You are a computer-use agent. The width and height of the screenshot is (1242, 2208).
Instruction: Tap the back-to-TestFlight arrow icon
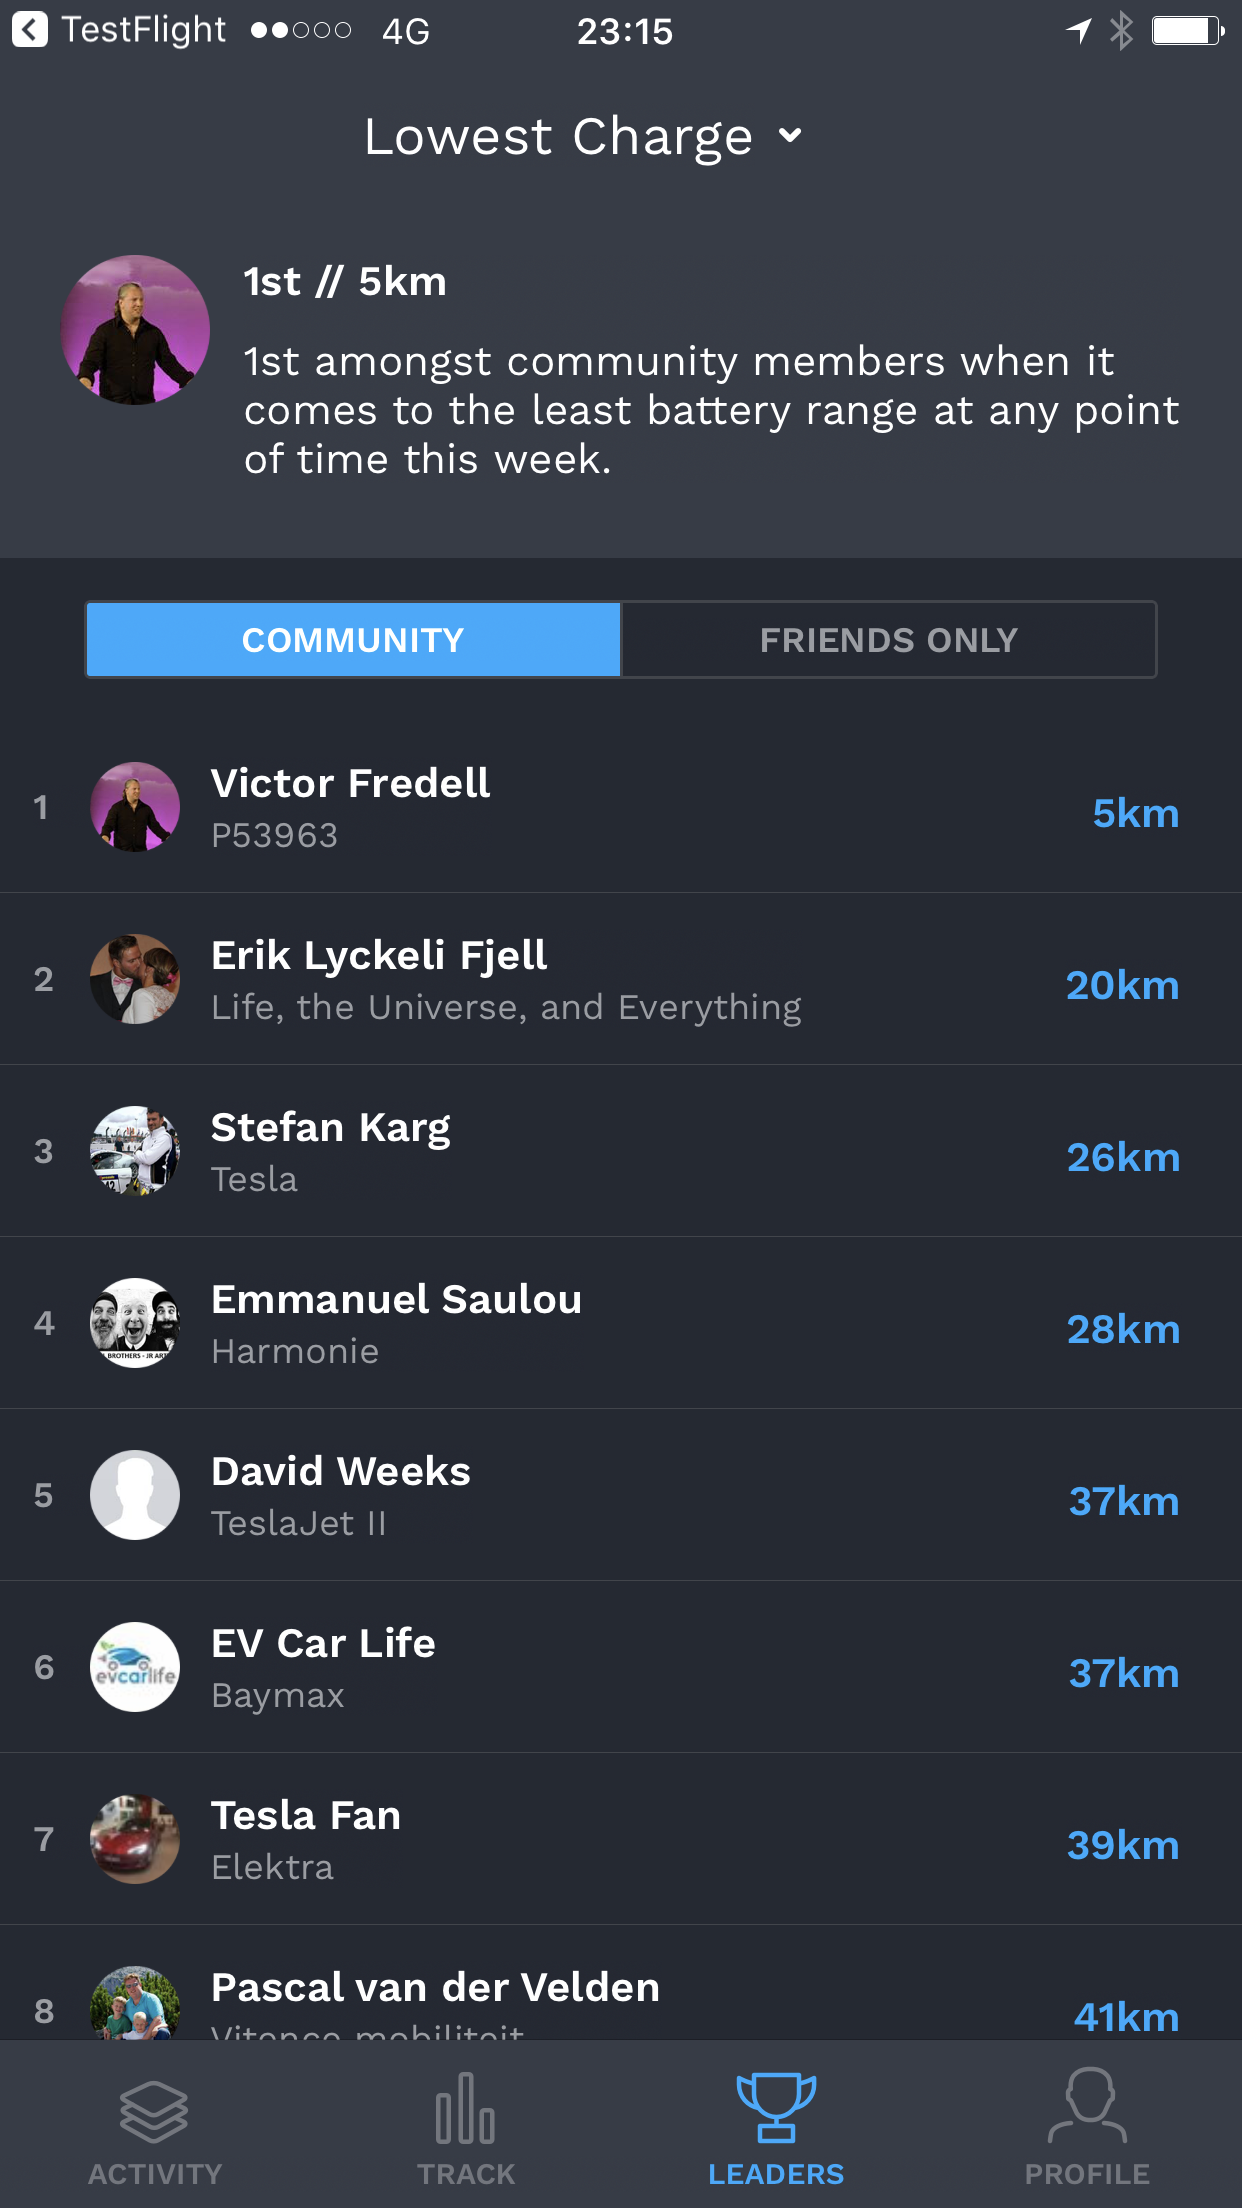point(30,30)
